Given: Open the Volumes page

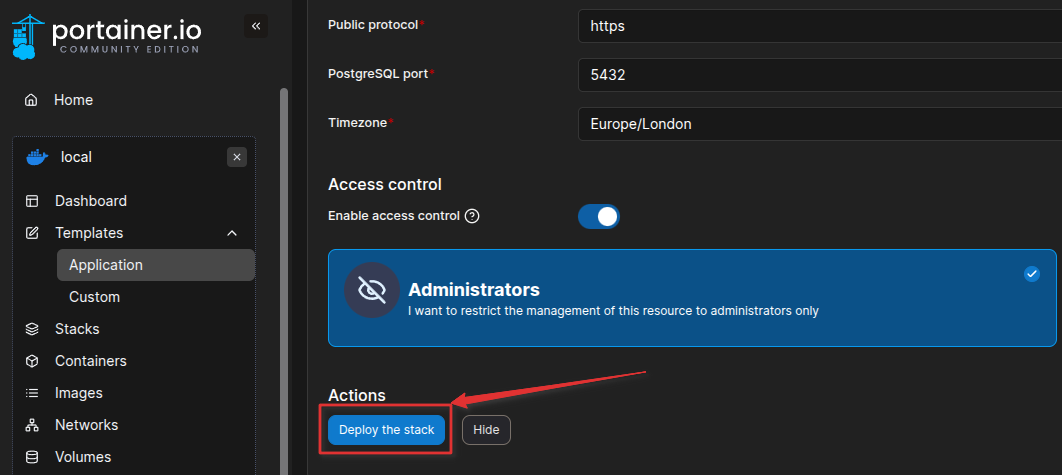Looking at the screenshot, I should point(83,457).
